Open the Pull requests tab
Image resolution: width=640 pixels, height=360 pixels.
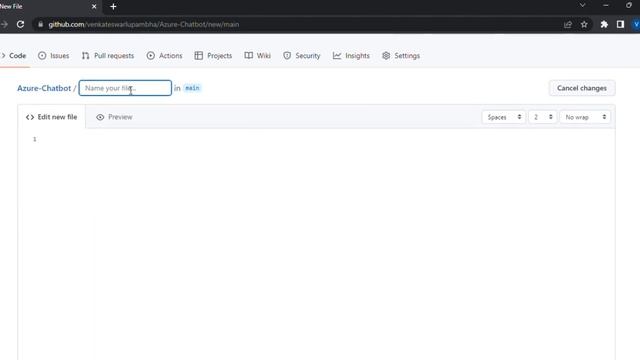tap(108, 56)
